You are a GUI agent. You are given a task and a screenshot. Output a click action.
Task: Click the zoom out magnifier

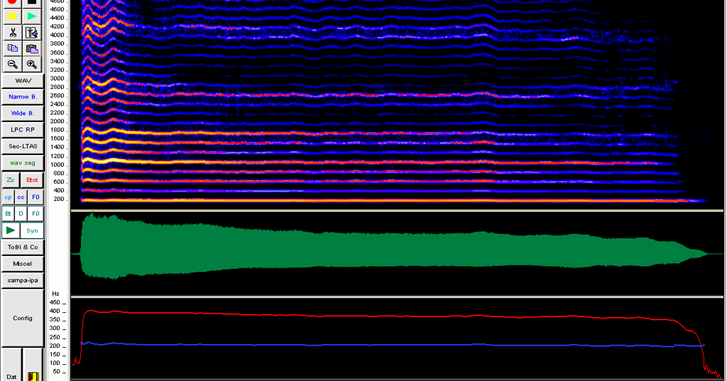click(x=12, y=64)
